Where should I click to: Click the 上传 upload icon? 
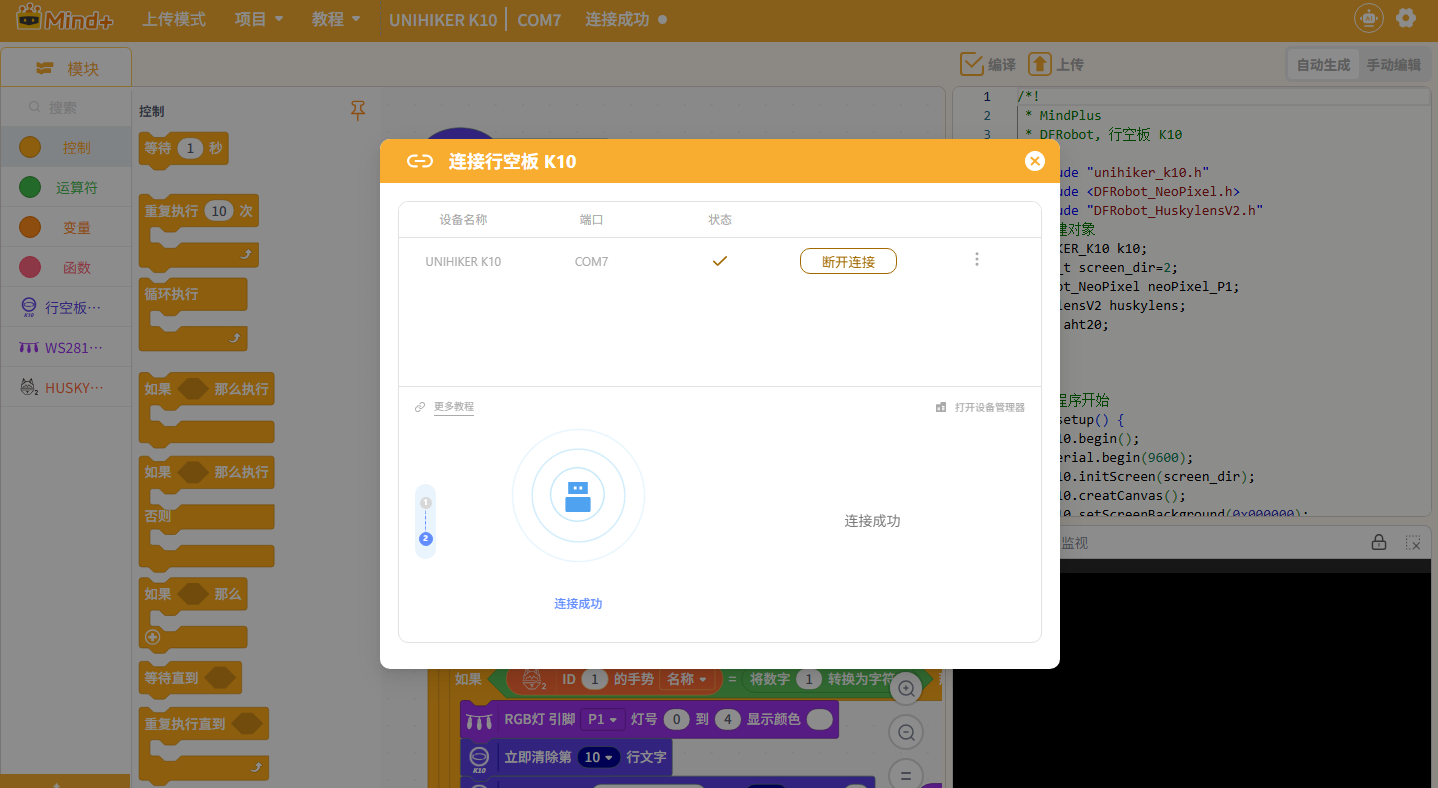click(x=1039, y=64)
